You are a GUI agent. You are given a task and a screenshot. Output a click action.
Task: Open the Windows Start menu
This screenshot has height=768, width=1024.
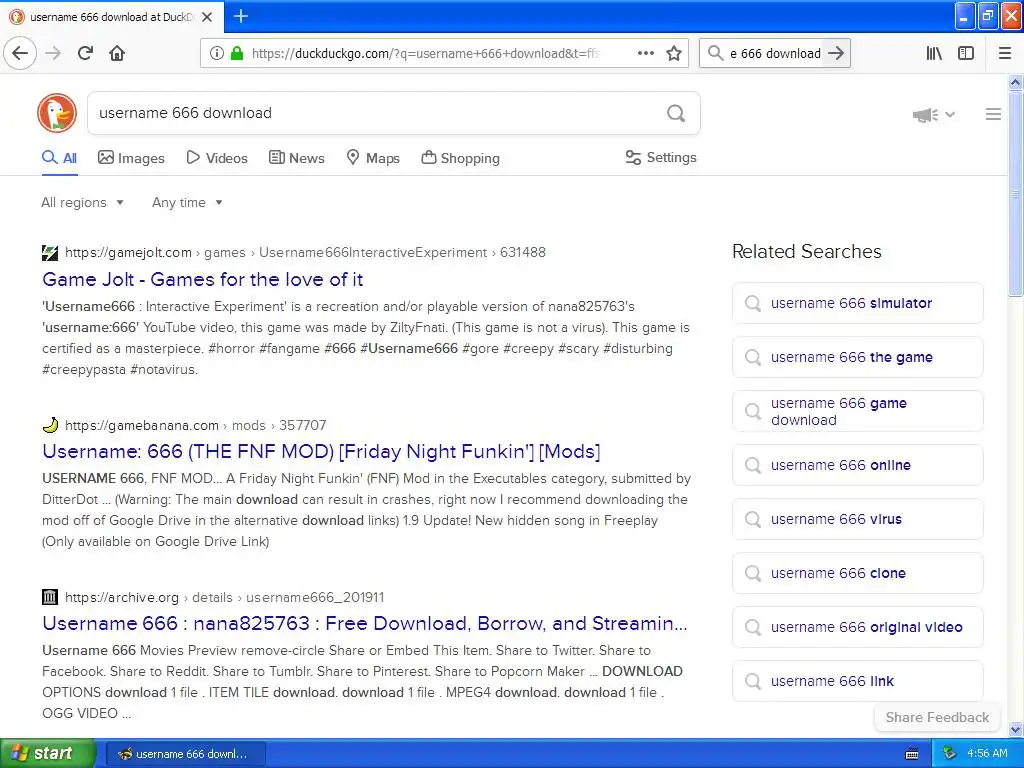(x=47, y=753)
